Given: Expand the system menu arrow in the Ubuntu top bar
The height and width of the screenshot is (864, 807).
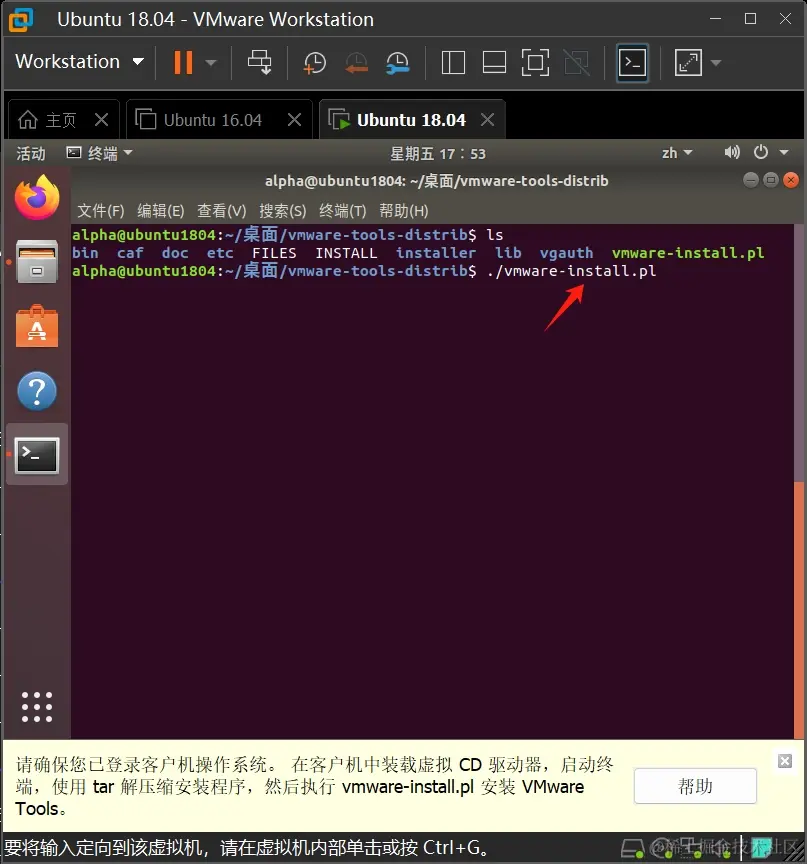Looking at the screenshot, I should tap(784, 152).
